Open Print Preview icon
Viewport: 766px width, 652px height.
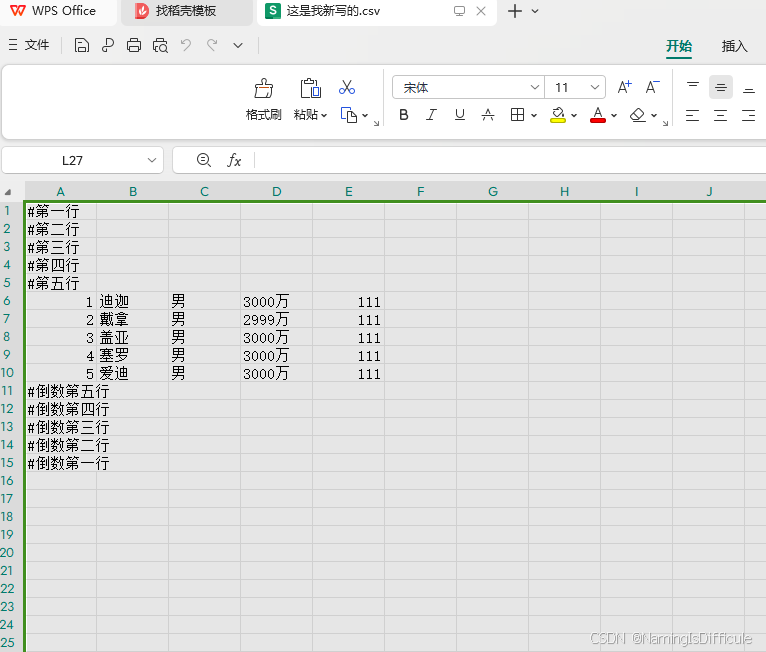[x=160, y=45]
